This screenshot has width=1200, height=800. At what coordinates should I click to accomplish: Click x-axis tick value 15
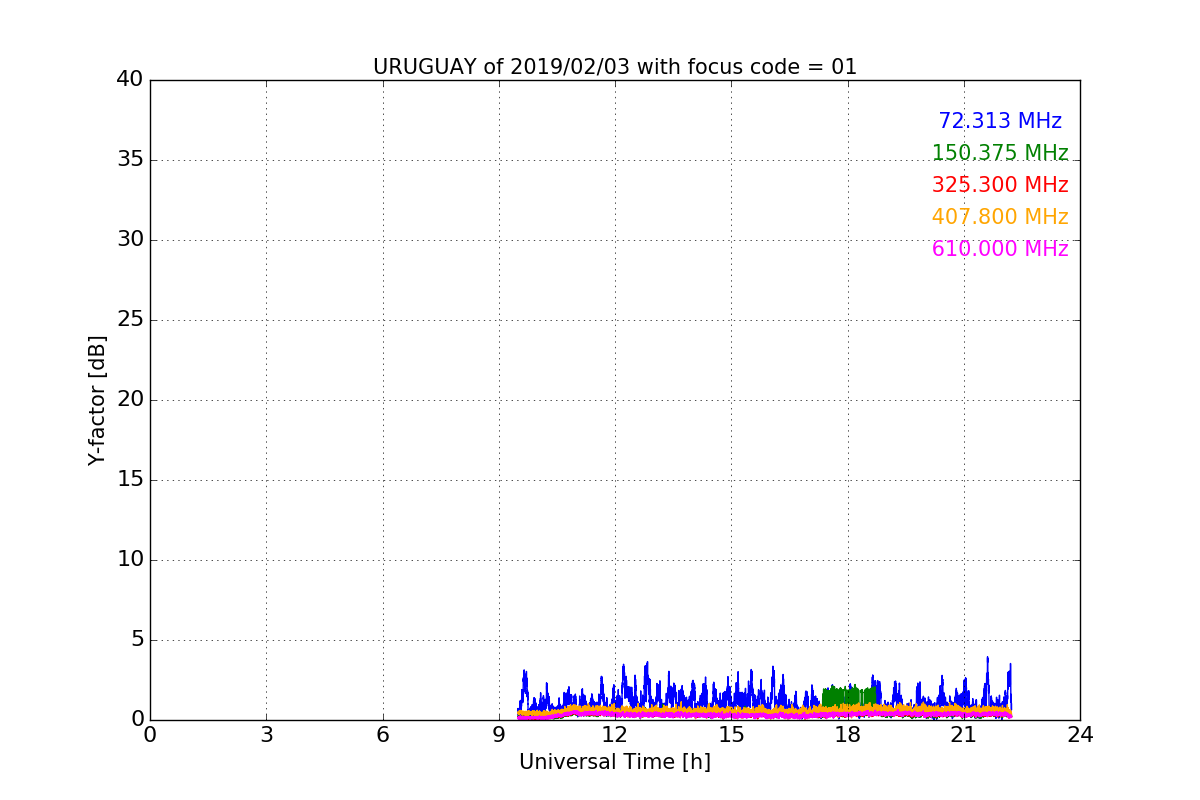click(731, 734)
